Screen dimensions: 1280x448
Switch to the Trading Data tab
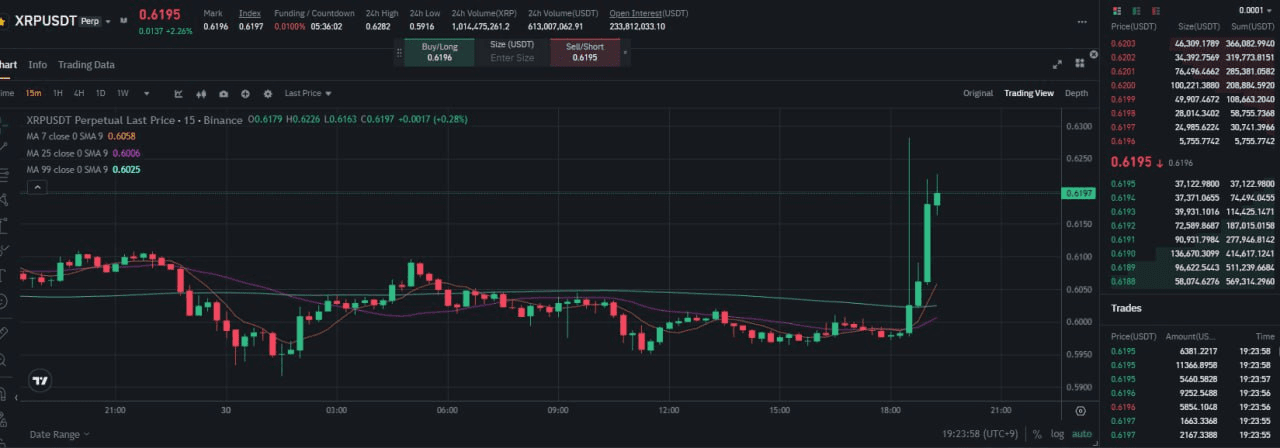pos(86,64)
